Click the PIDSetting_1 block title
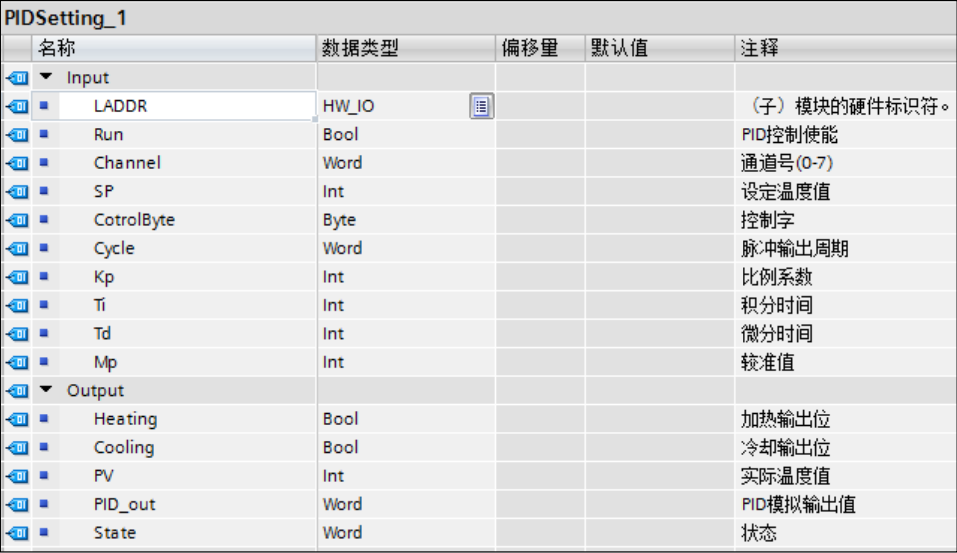The height and width of the screenshot is (553, 957). coord(65,18)
